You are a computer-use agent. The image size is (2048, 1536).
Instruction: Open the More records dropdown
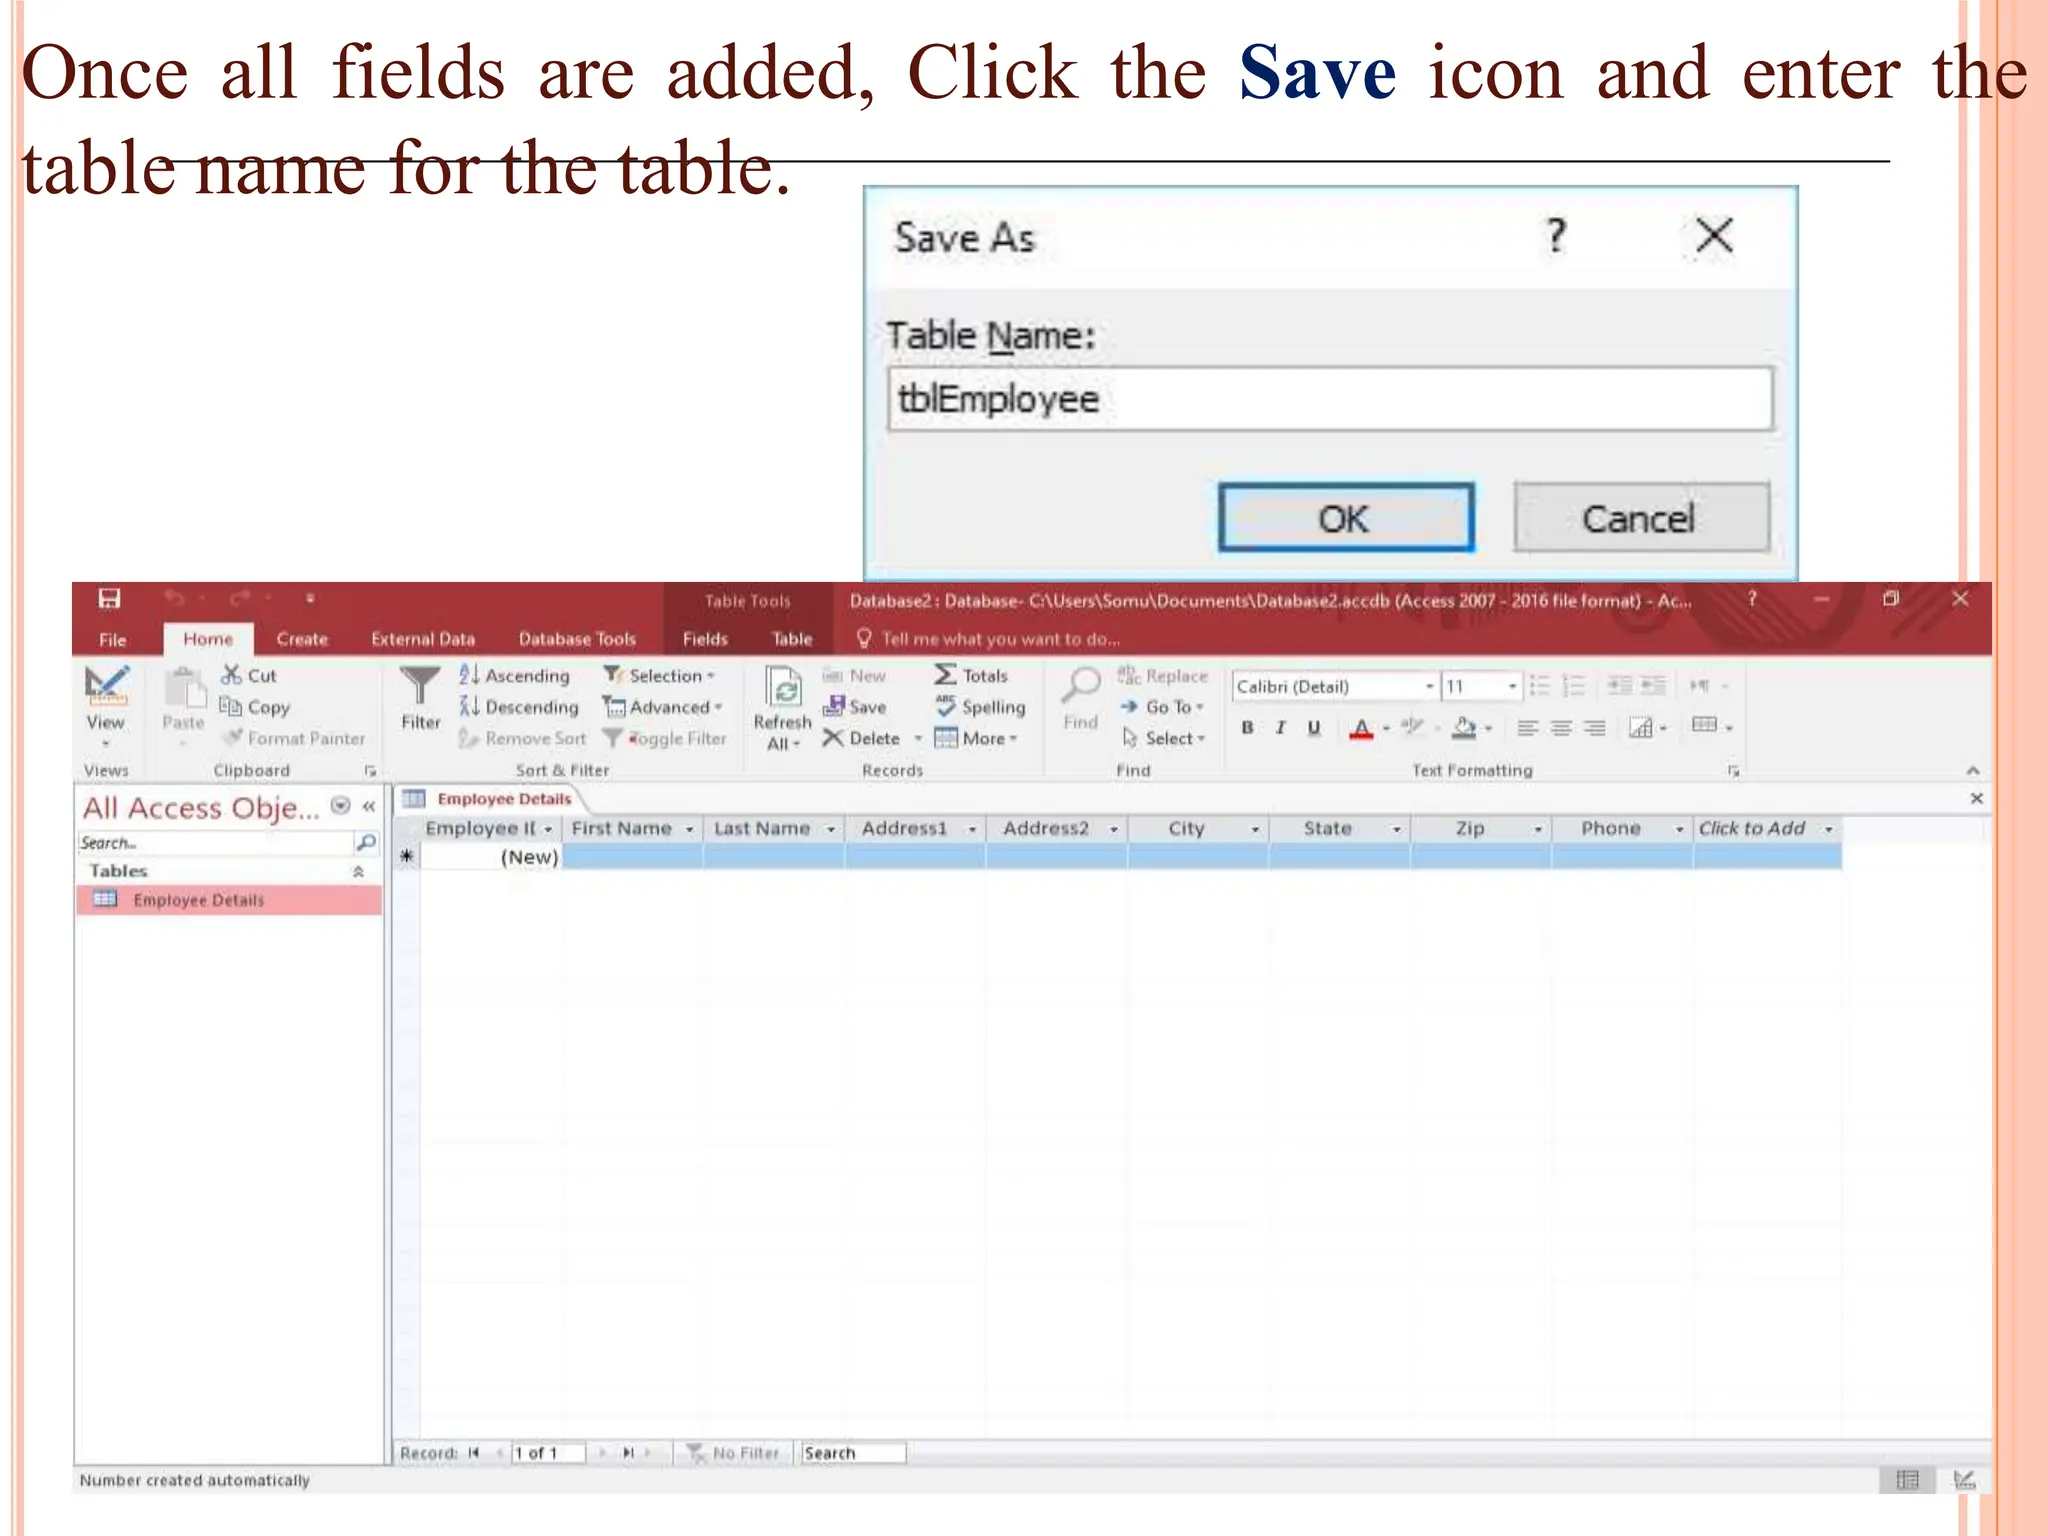(x=976, y=738)
